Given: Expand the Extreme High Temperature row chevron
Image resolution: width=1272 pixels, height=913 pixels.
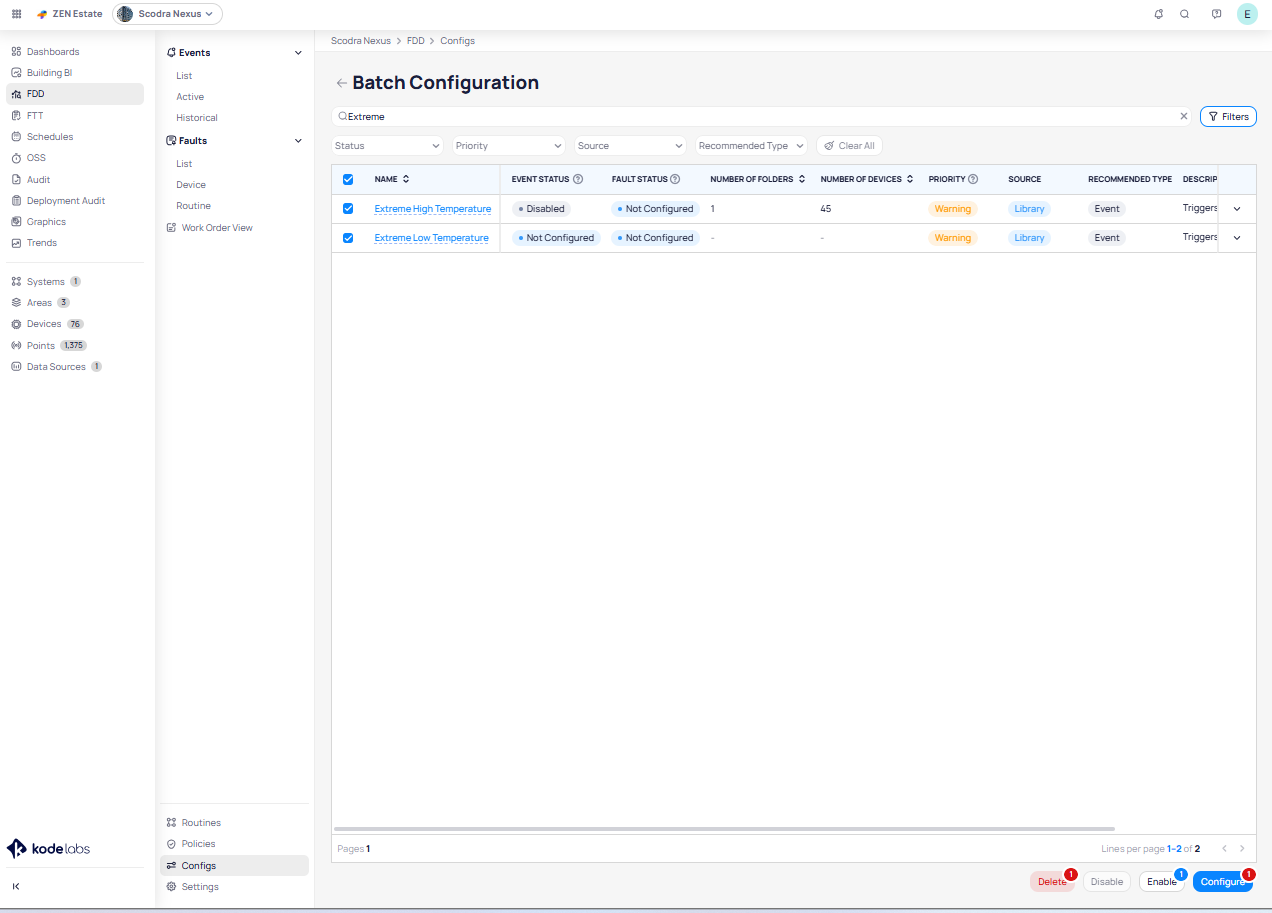Looking at the screenshot, I should [1237, 209].
